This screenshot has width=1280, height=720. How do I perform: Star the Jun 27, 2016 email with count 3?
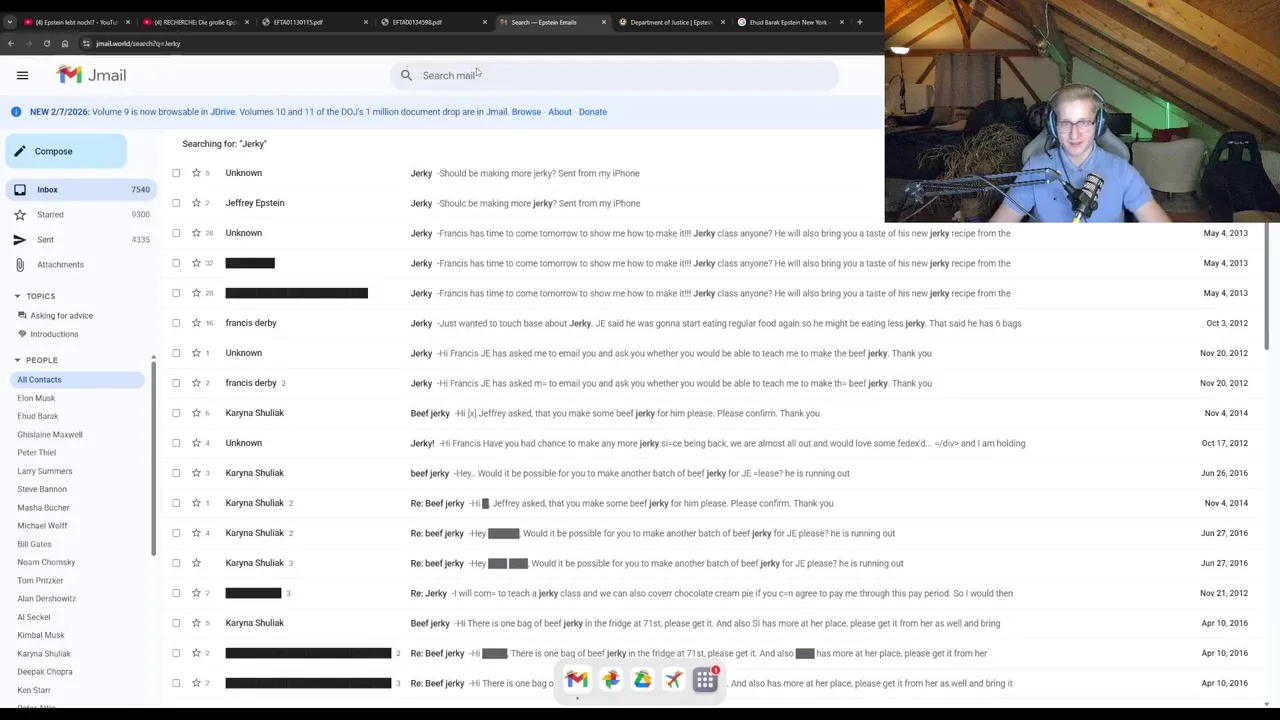tap(196, 563)
